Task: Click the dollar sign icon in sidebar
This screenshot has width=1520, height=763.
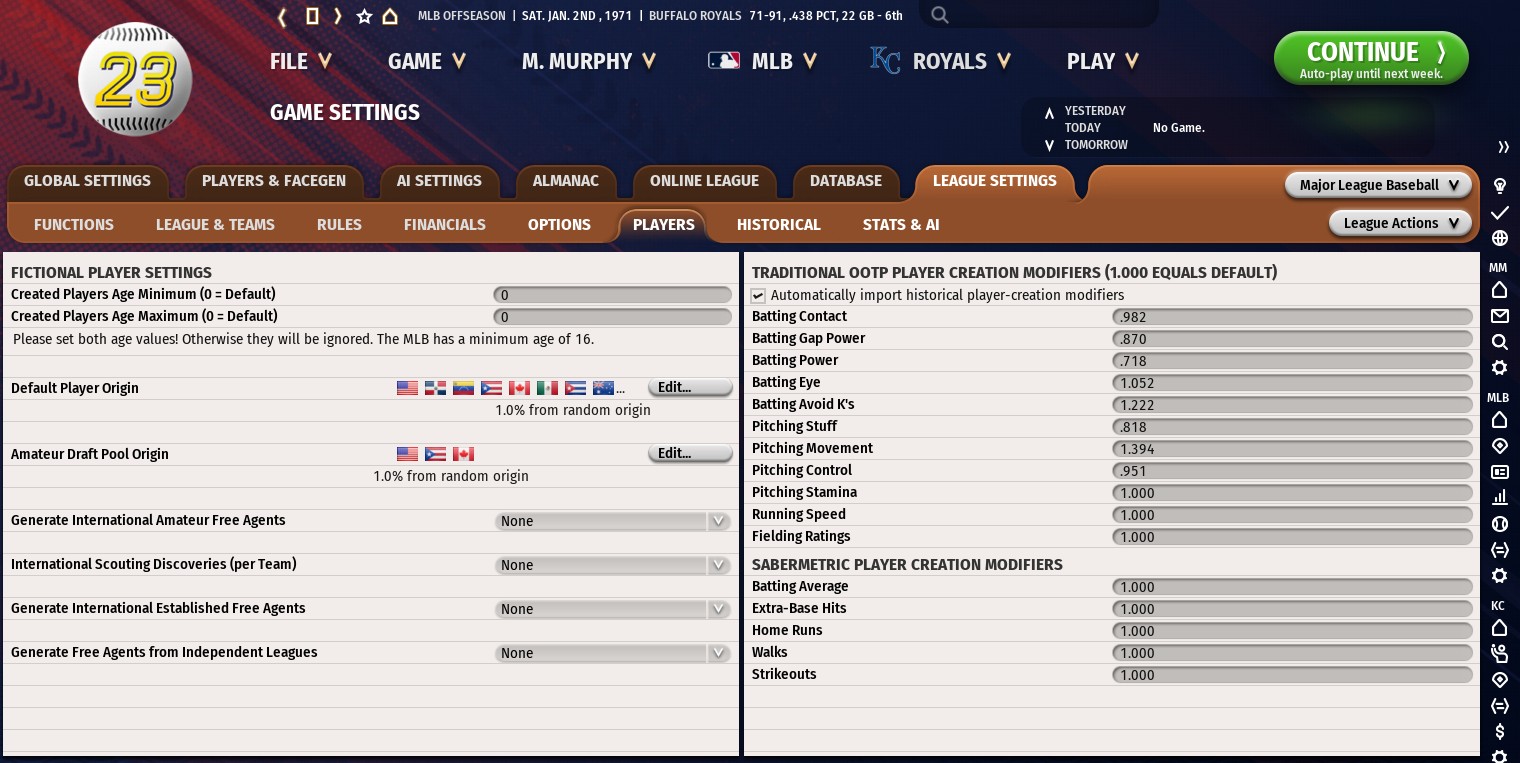Action: point(1499,732)
